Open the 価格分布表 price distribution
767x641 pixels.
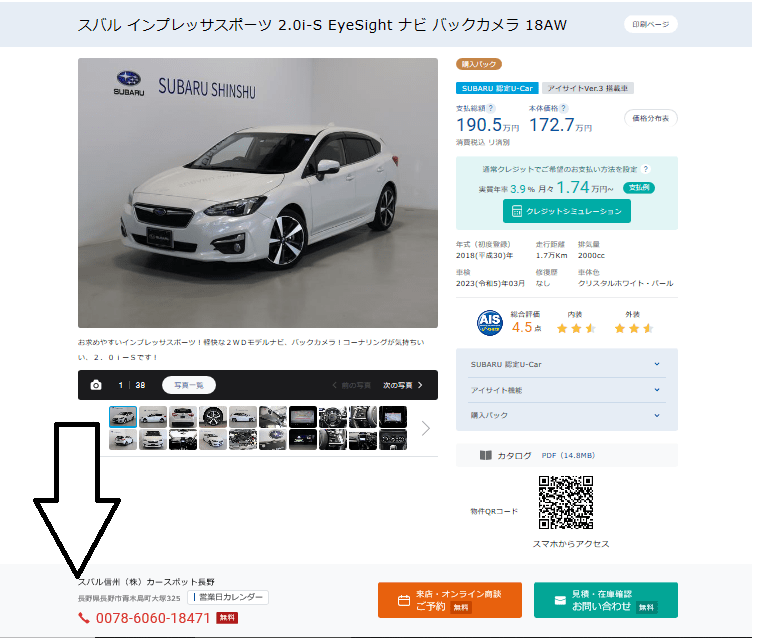pyautogui.click(x=651, y=118)
